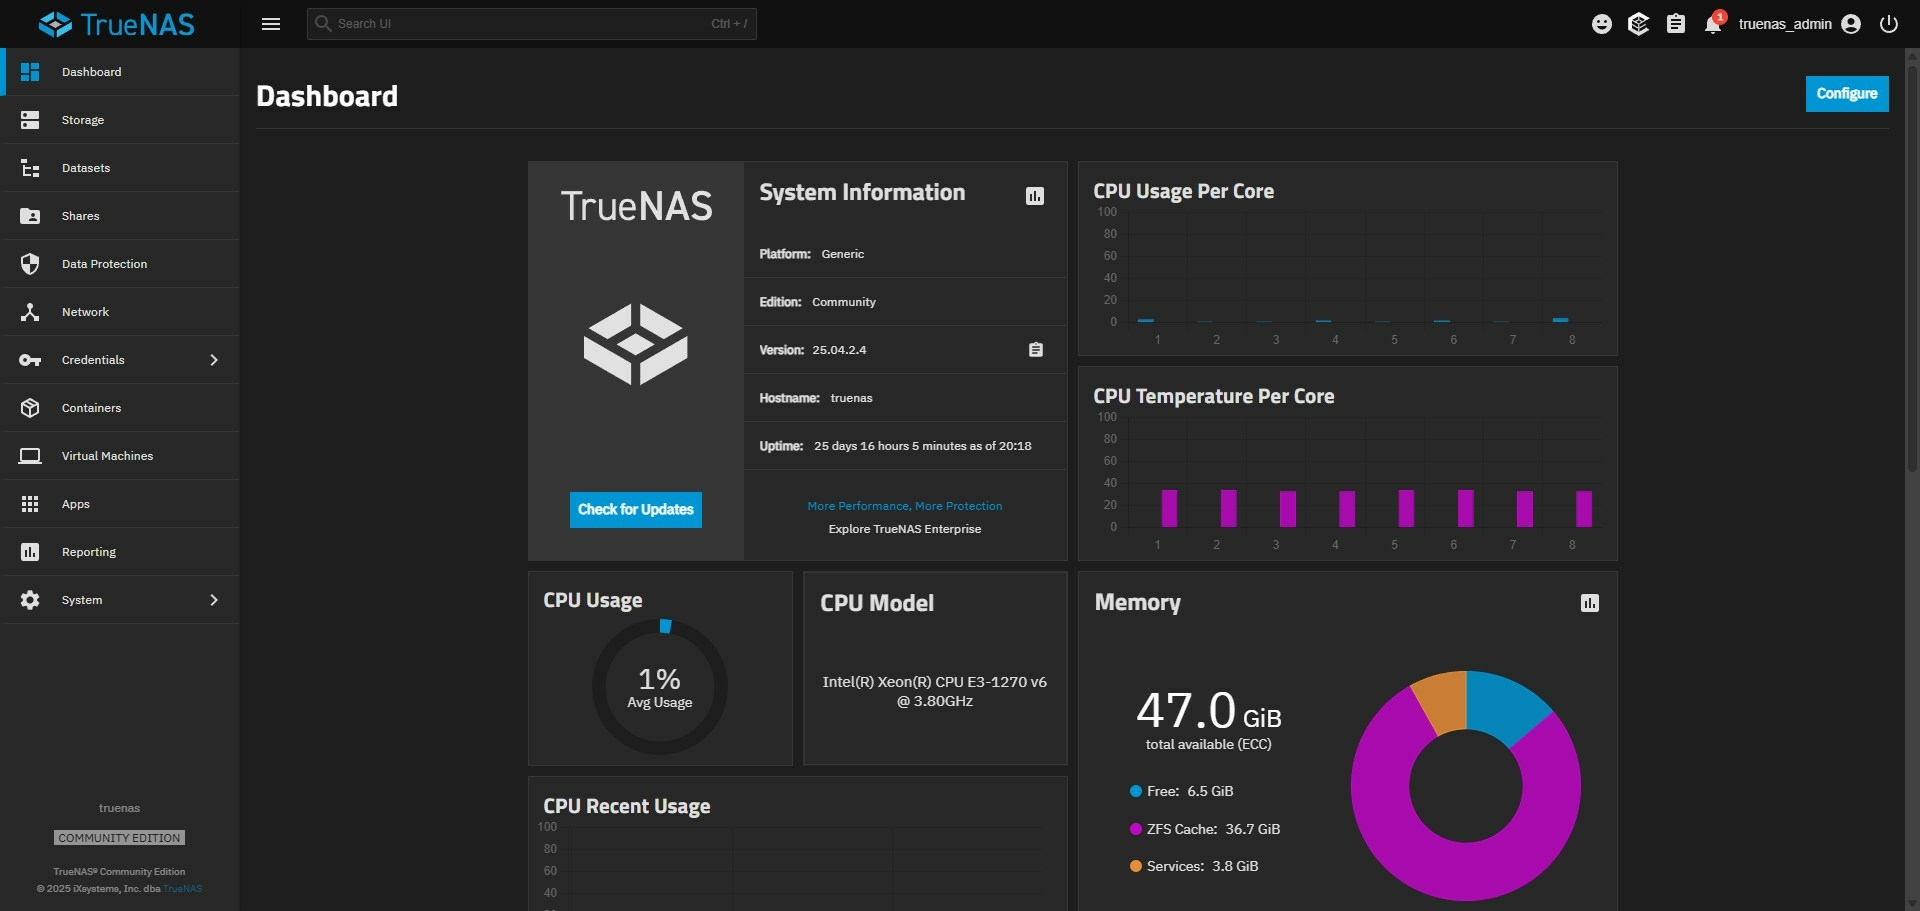This screenshot has height=911, width=1920.
Task: Click the power button icon
Action: tap(1888, 24)
